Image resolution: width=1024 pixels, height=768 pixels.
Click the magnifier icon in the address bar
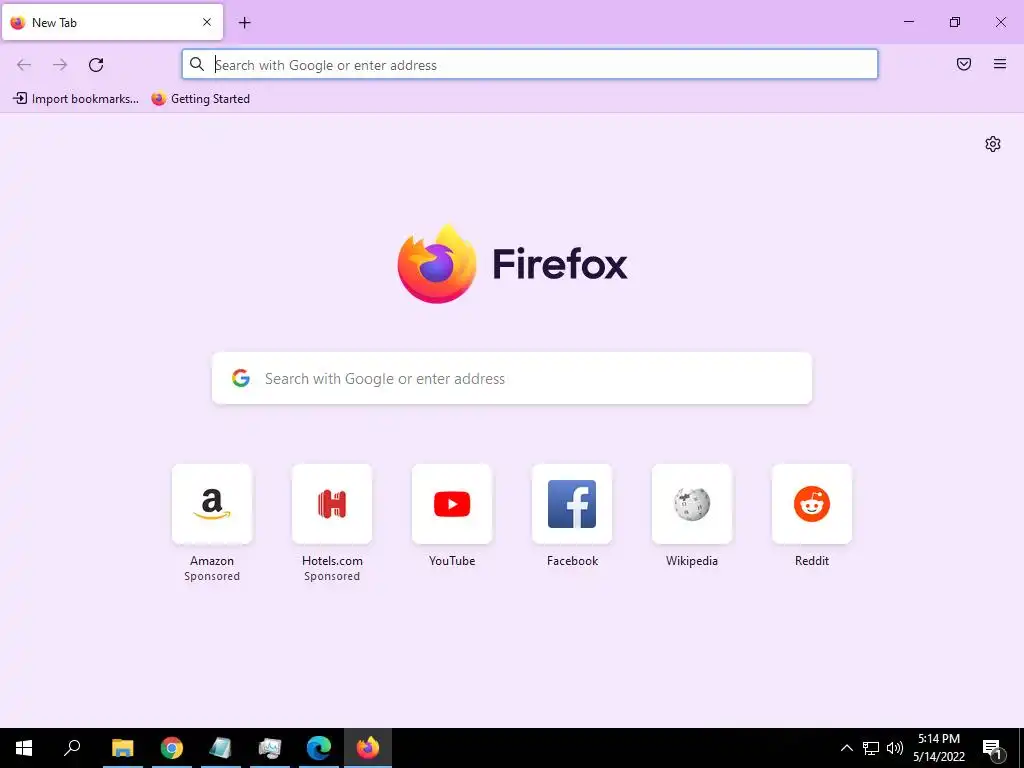(197, 64)
